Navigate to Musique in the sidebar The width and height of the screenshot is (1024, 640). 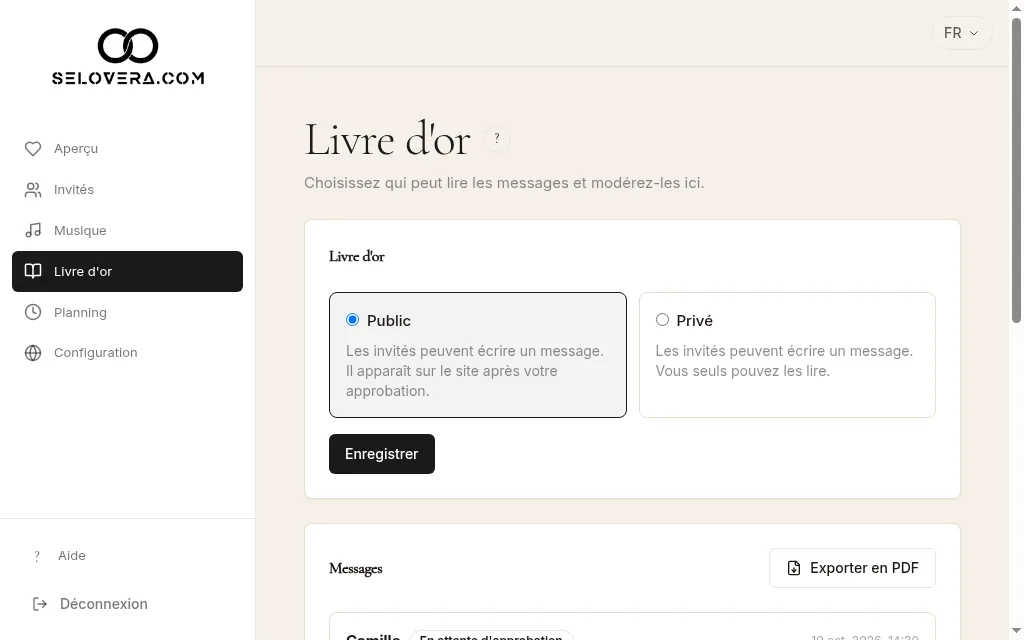pyautogui.click(x=127, y=231)
